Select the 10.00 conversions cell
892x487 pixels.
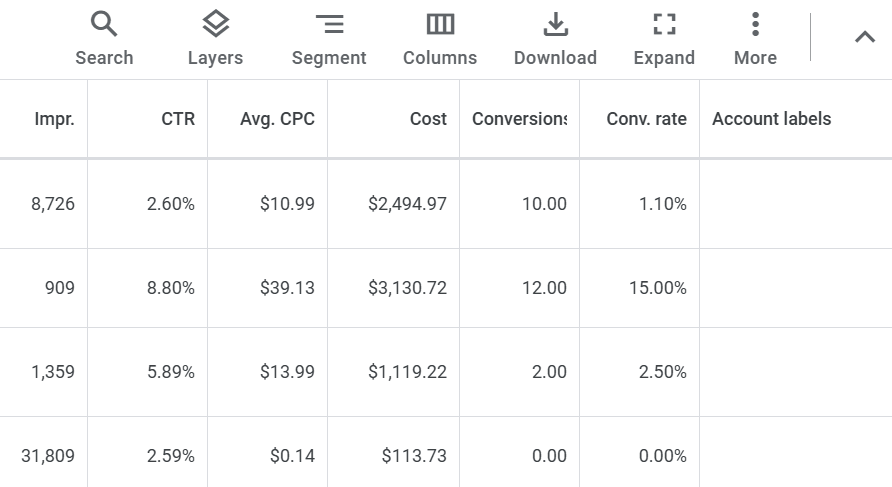pos(519,204)
